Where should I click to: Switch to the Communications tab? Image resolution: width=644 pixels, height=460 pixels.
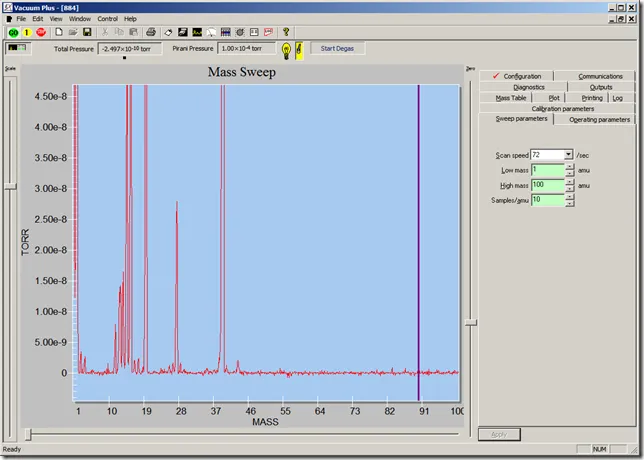pos(595,76)
